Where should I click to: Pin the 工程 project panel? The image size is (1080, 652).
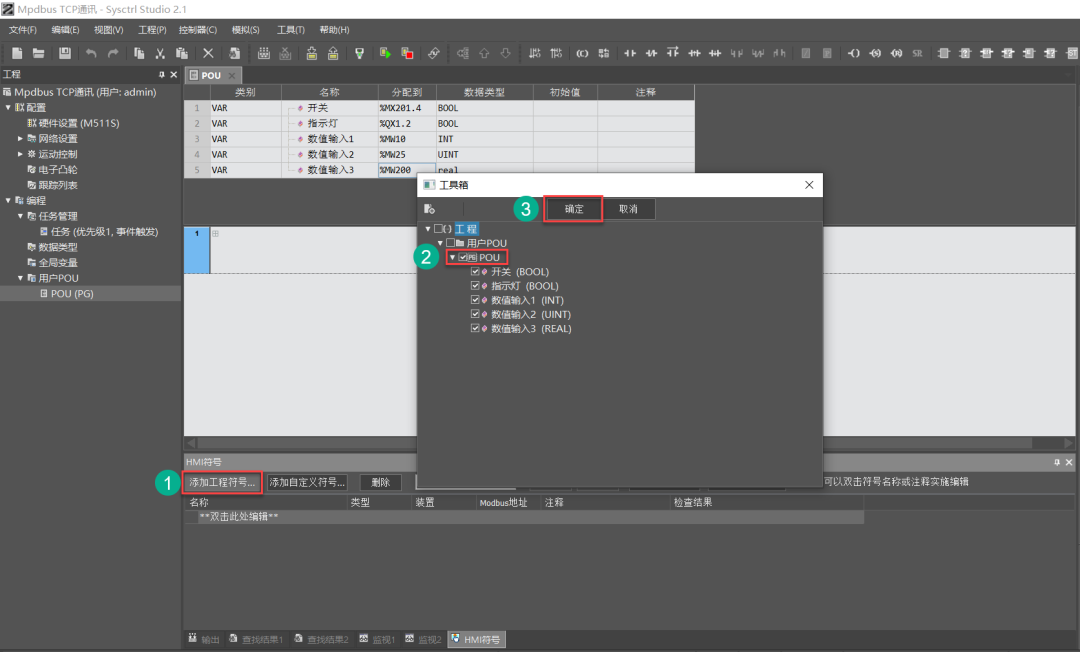pyautogui.click(x=162, y=74)
